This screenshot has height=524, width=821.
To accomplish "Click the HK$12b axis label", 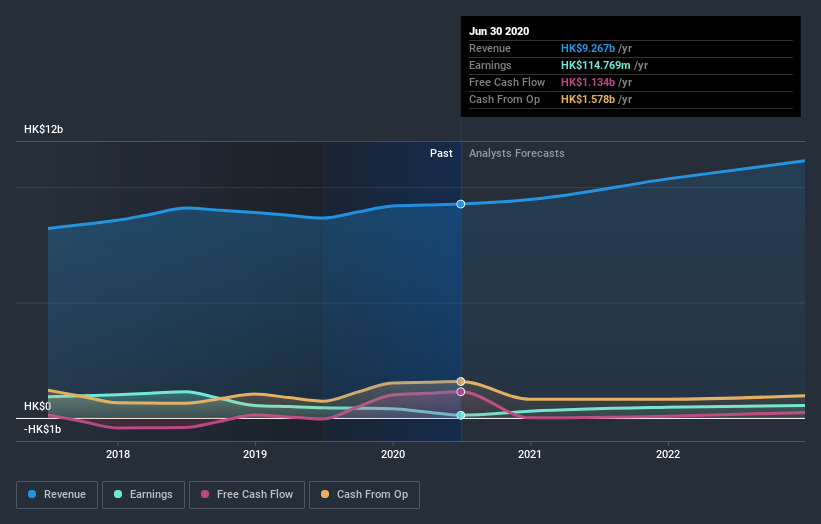I will pos(43,129).
